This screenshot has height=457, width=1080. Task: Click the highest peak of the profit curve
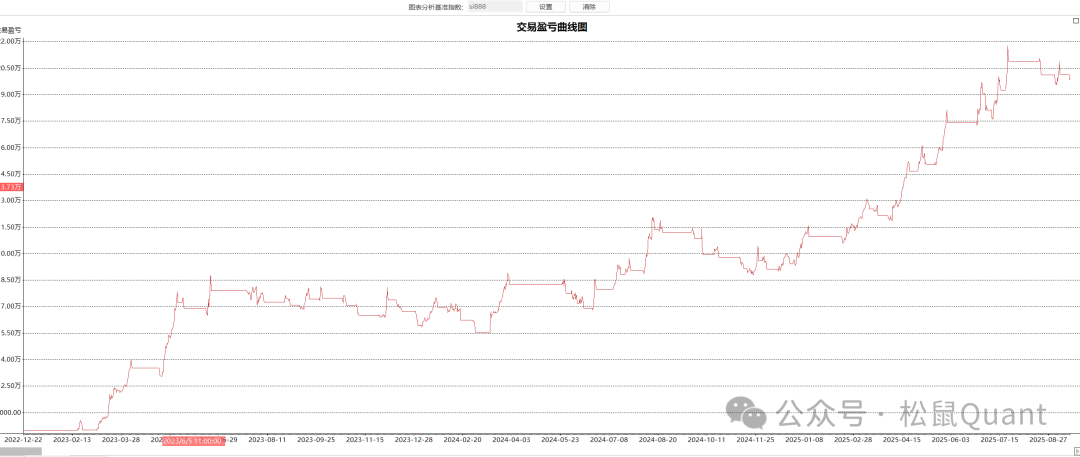(x=1007, y=47)
